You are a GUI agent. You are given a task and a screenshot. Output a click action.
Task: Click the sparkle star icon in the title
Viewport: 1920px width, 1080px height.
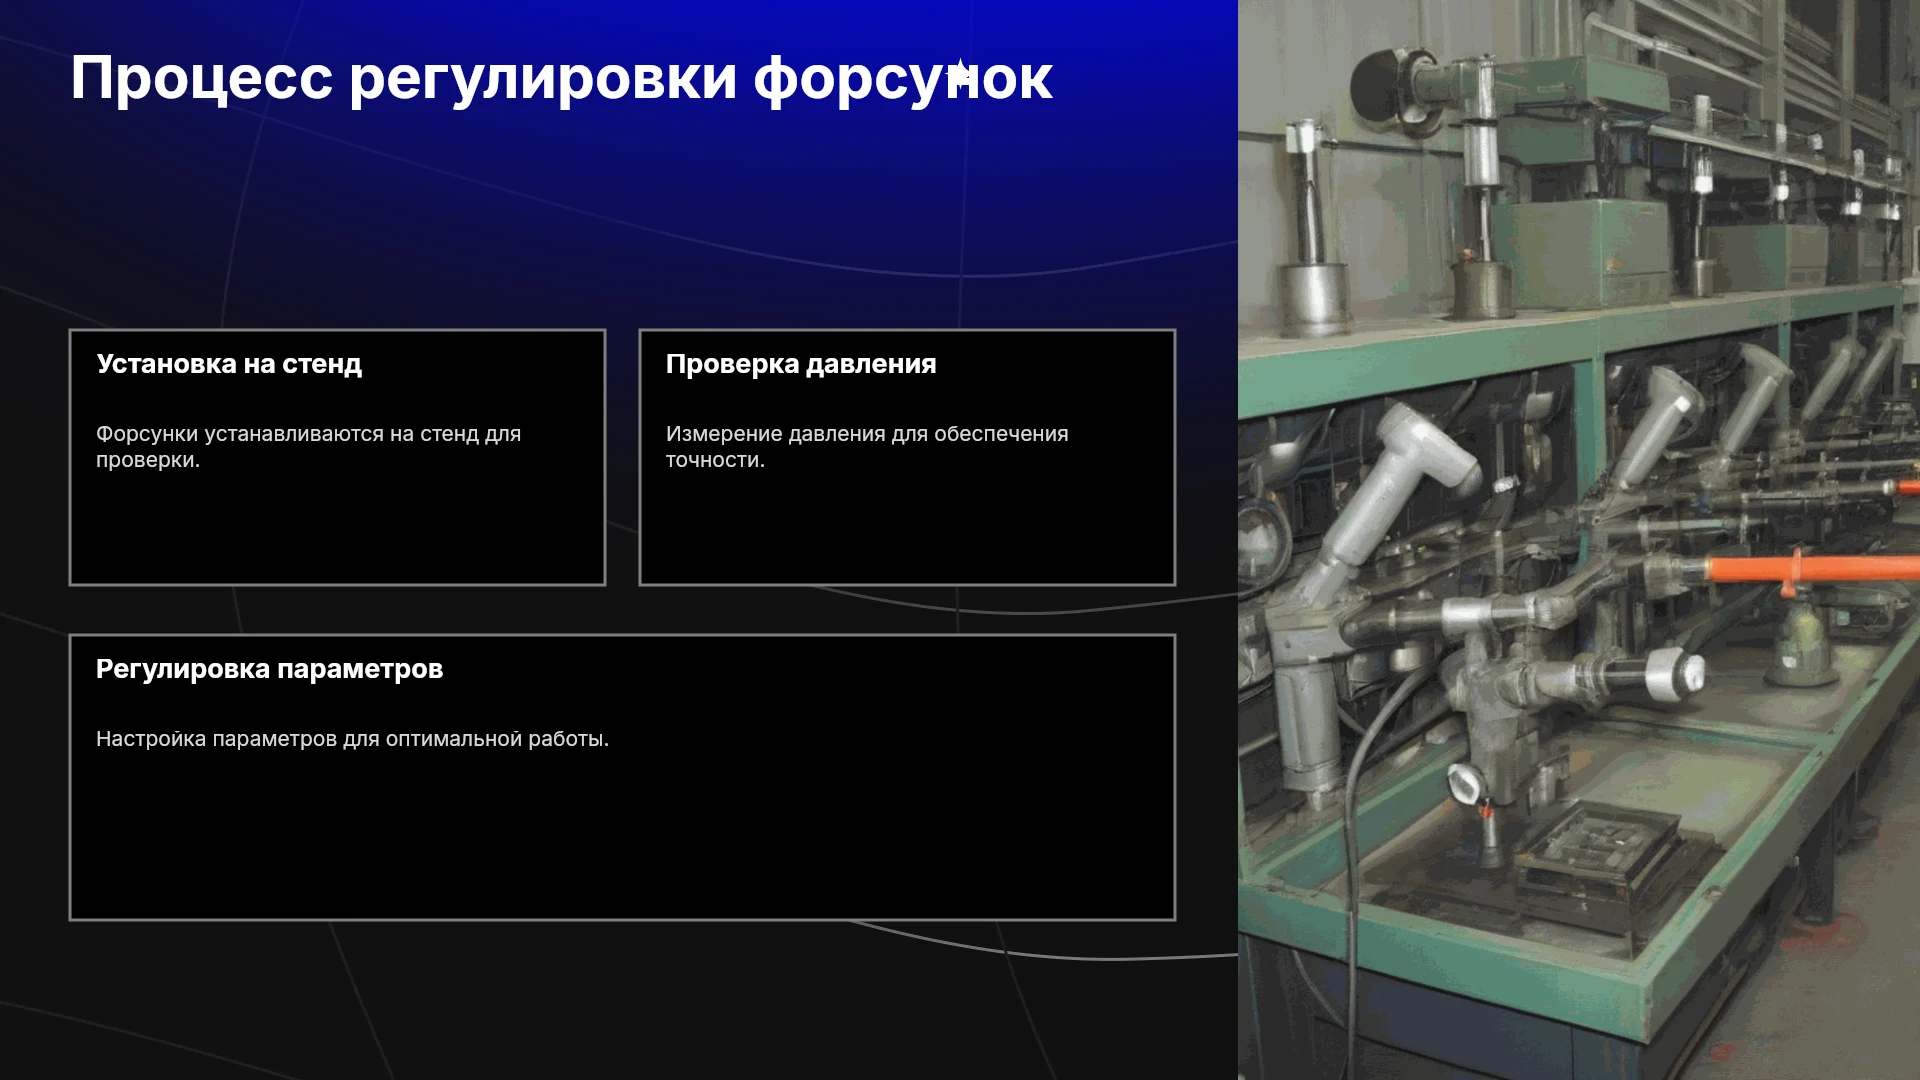(960, 75)
